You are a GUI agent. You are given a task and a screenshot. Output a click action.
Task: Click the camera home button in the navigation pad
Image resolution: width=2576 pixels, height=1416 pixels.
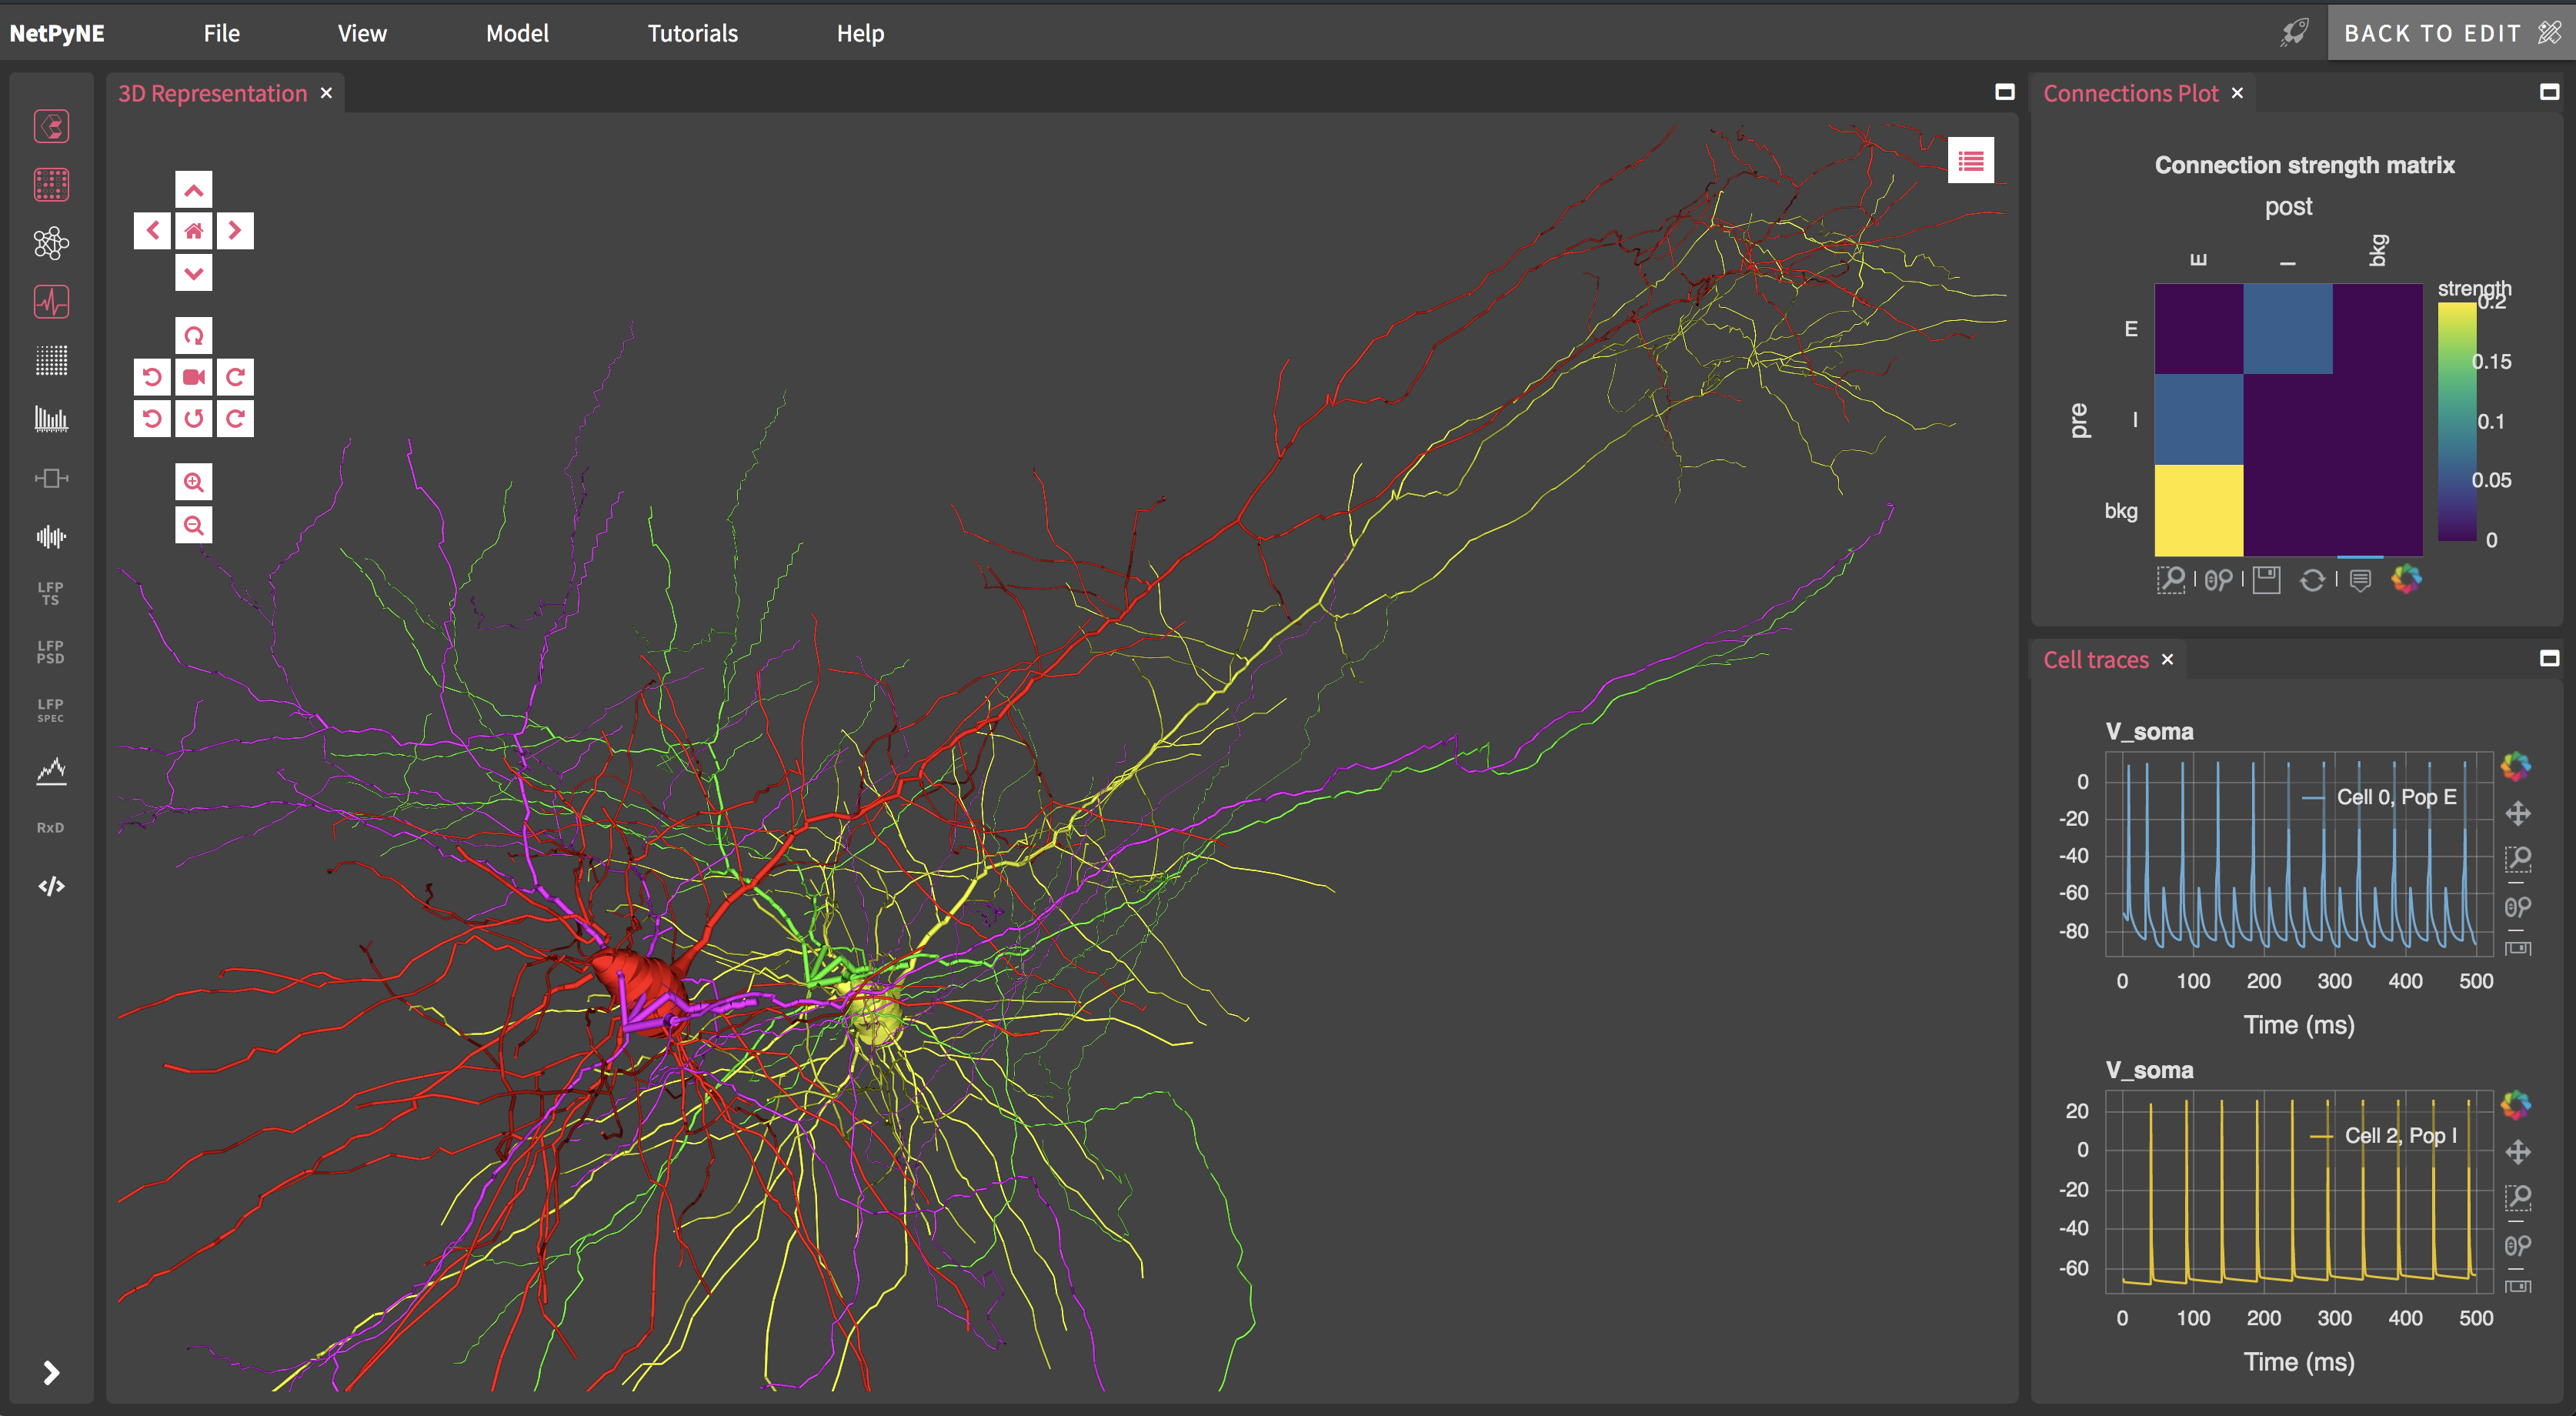coord(193,231)
